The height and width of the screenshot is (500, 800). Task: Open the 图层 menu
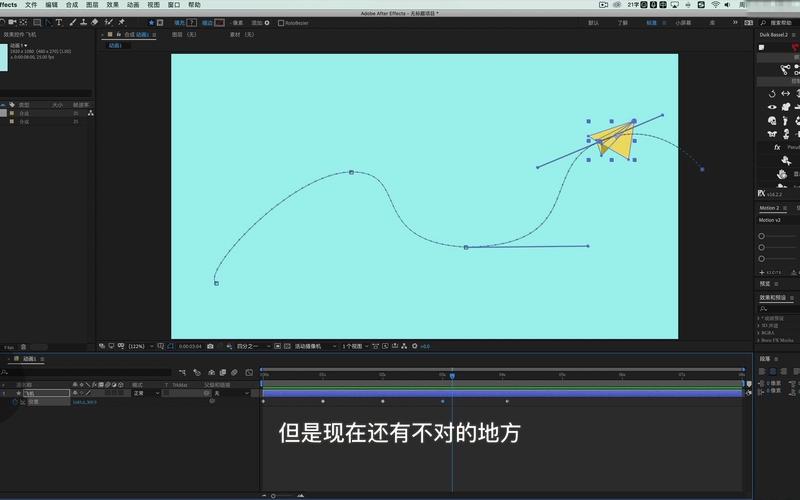(92, 5)
